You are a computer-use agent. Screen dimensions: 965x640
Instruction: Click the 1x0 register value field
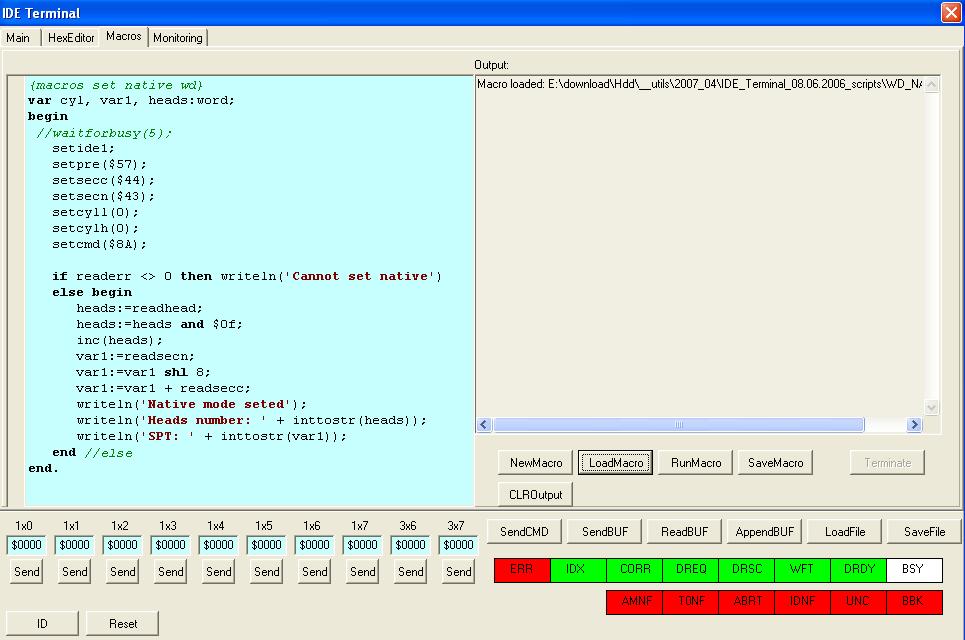click(x=26, y=545)
